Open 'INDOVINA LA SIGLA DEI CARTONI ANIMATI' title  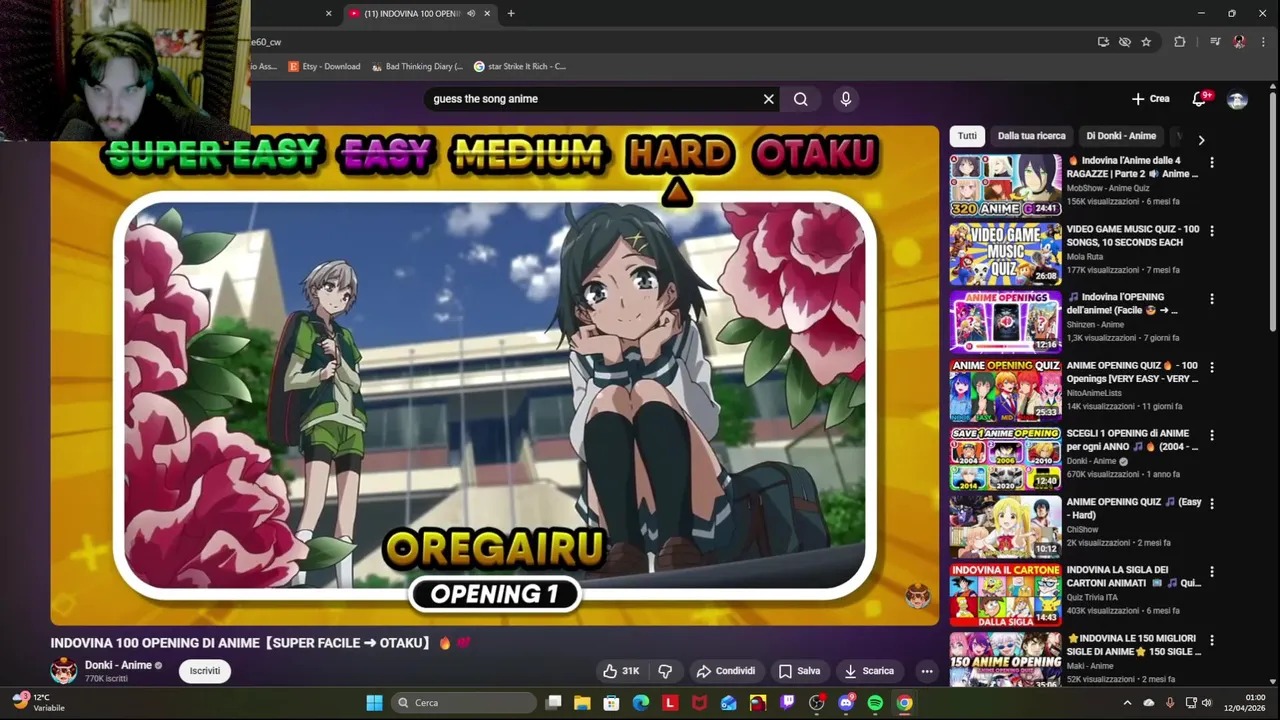[x=1134, y=576]
